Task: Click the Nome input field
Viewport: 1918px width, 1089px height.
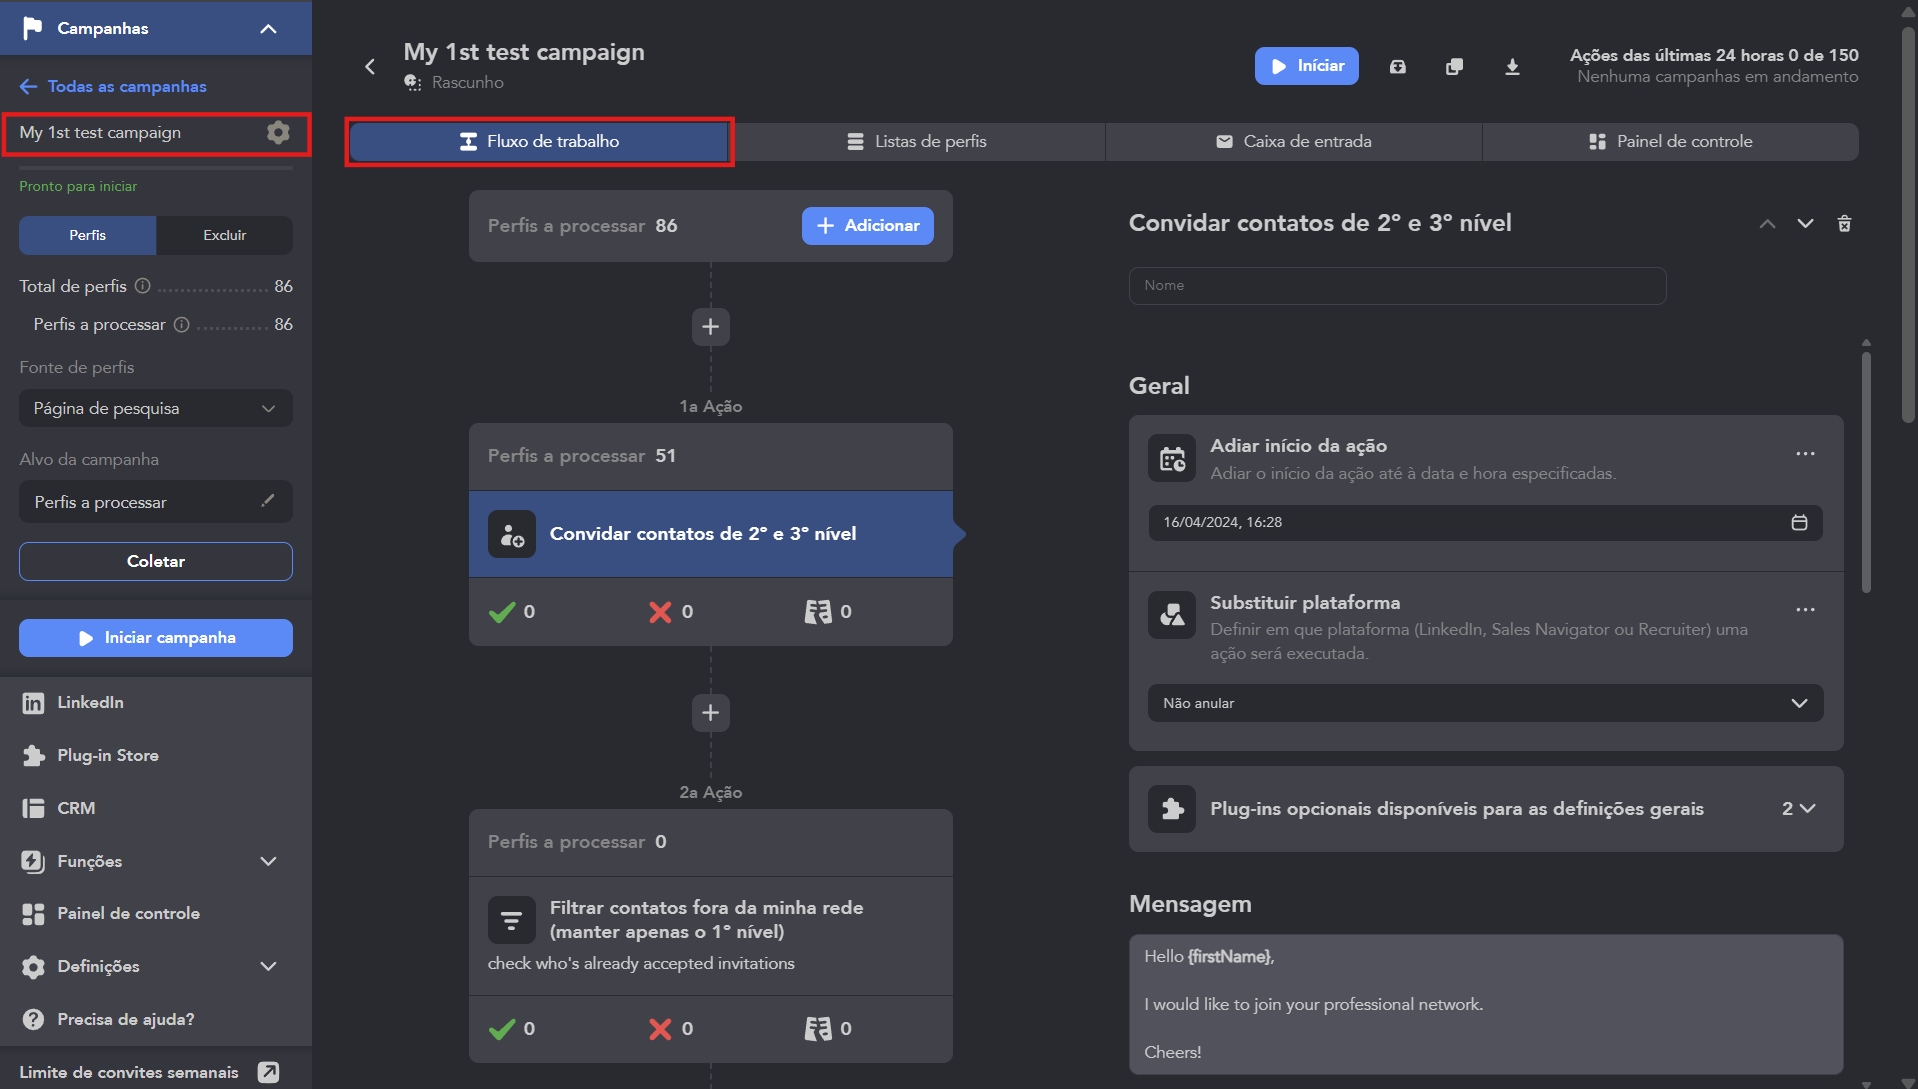Action: (1397, 285)
